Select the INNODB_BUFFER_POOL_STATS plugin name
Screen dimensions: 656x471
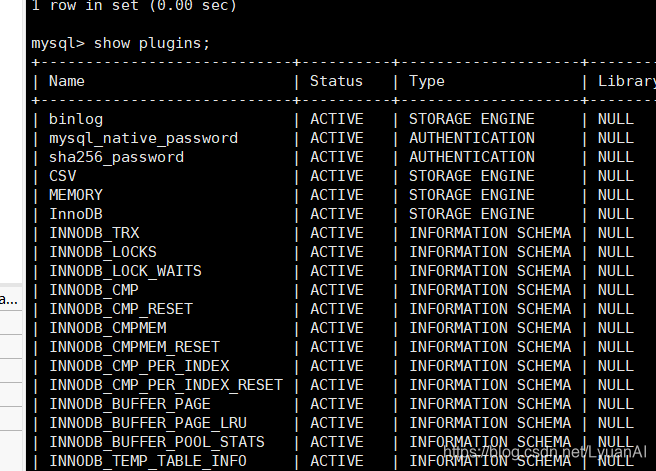[157, 442]
